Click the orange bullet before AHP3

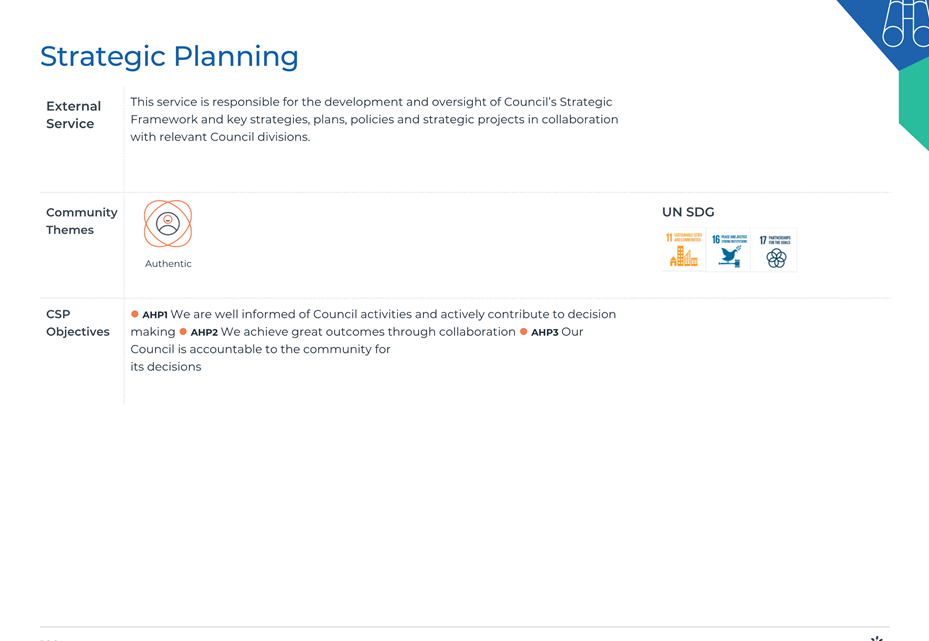(x=524, y=332)
